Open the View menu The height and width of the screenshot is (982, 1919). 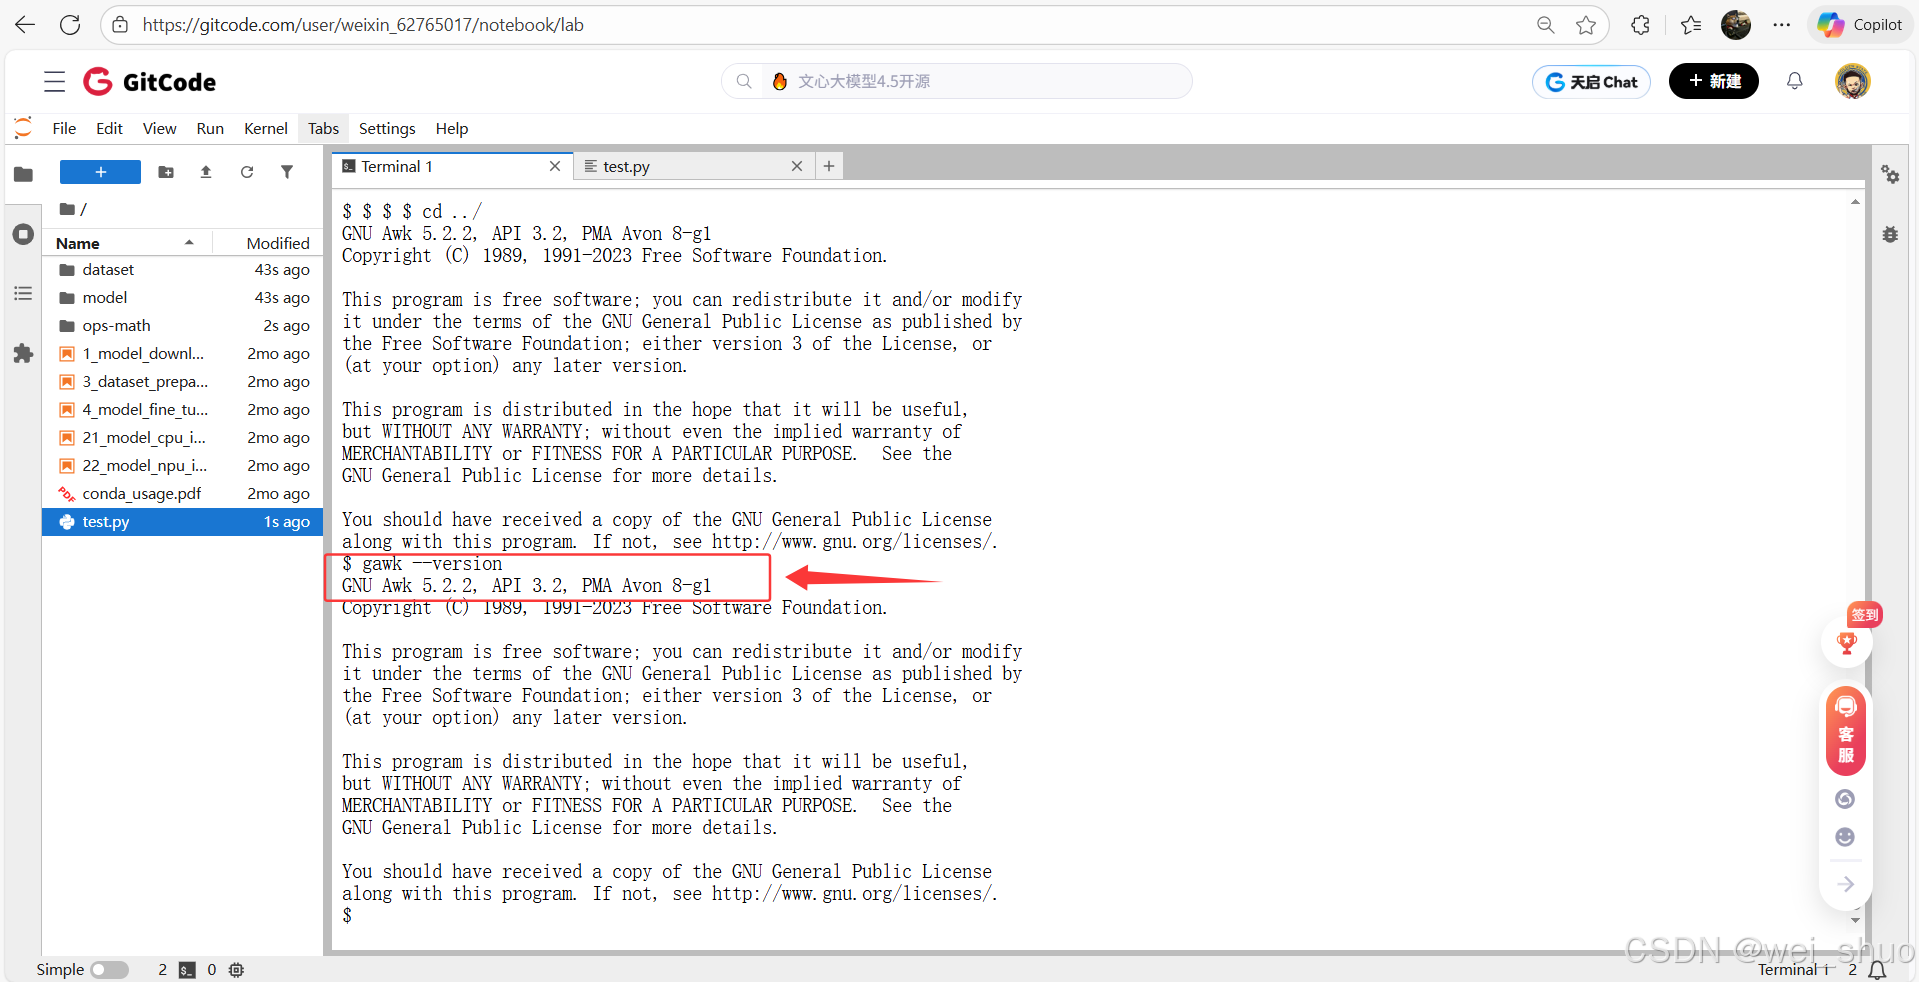tap(159, 128)
